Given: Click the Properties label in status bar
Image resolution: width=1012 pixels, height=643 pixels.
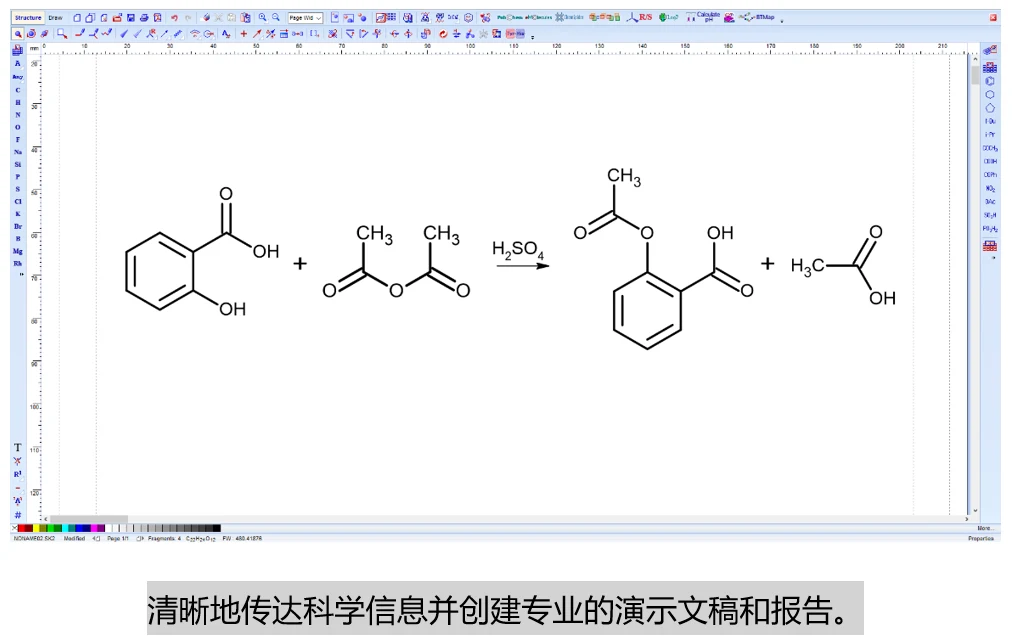Looking at the screenshot, I should (x=980, y=538).
